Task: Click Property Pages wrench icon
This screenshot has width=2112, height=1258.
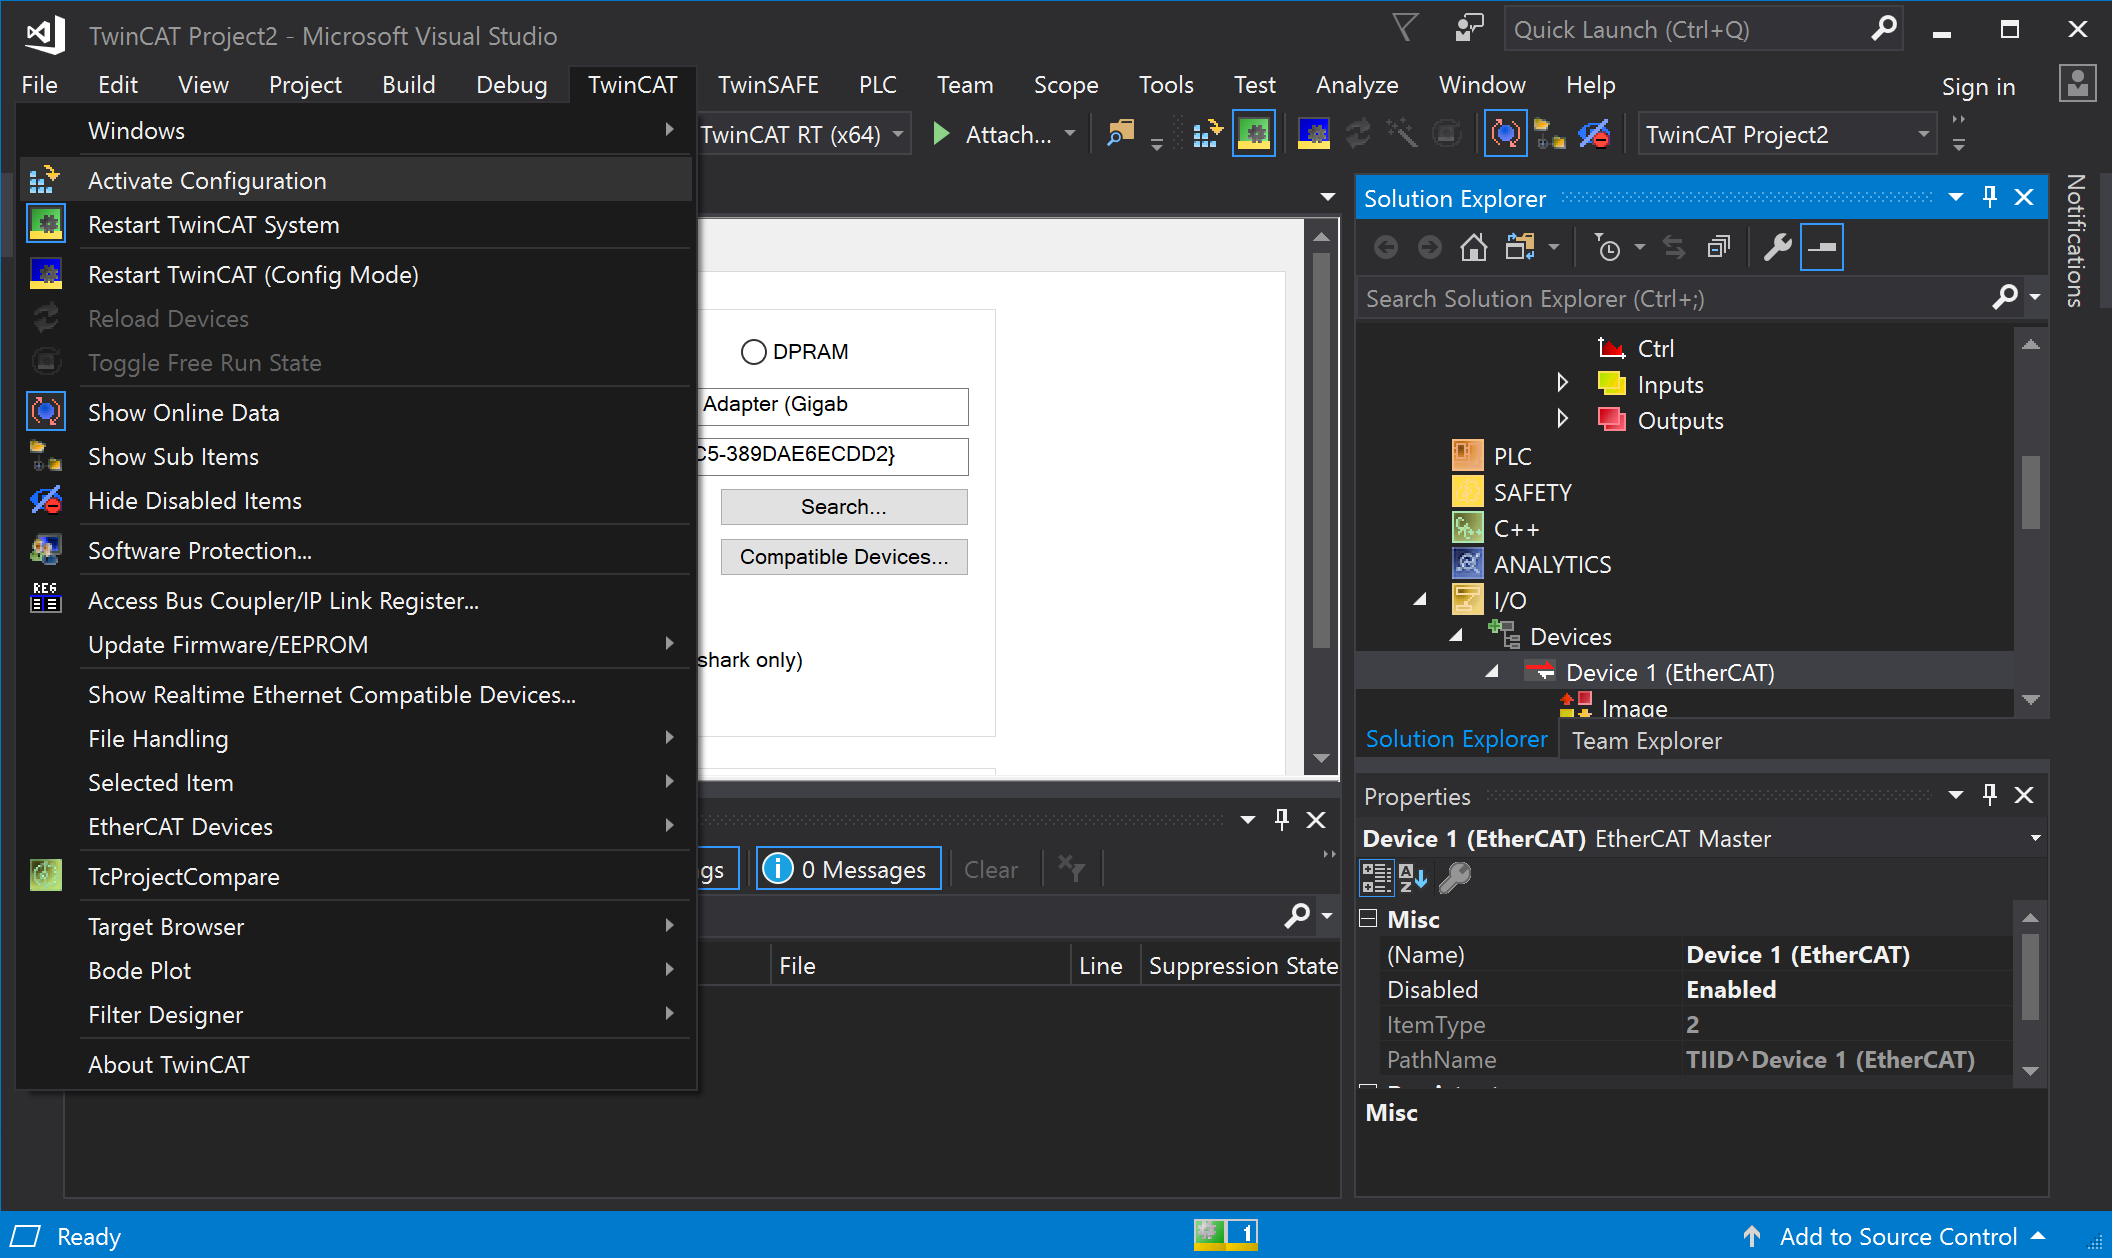Action: pos(1455,878)
